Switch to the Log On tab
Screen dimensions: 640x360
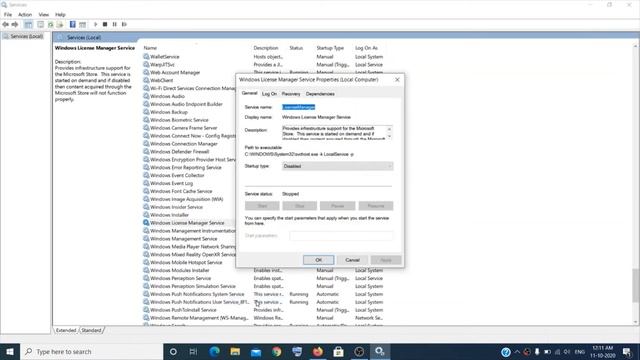coord(269,94)
